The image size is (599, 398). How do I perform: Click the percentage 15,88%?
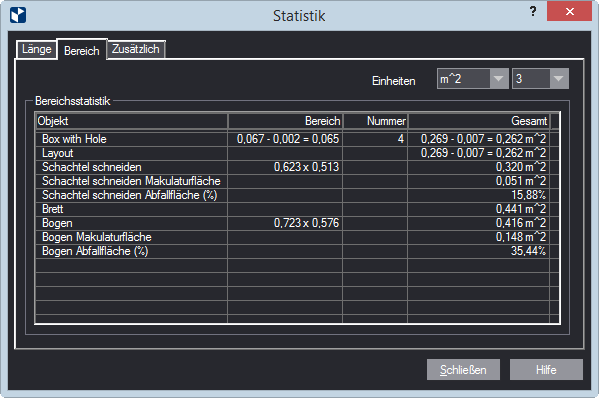click(529, 195)
